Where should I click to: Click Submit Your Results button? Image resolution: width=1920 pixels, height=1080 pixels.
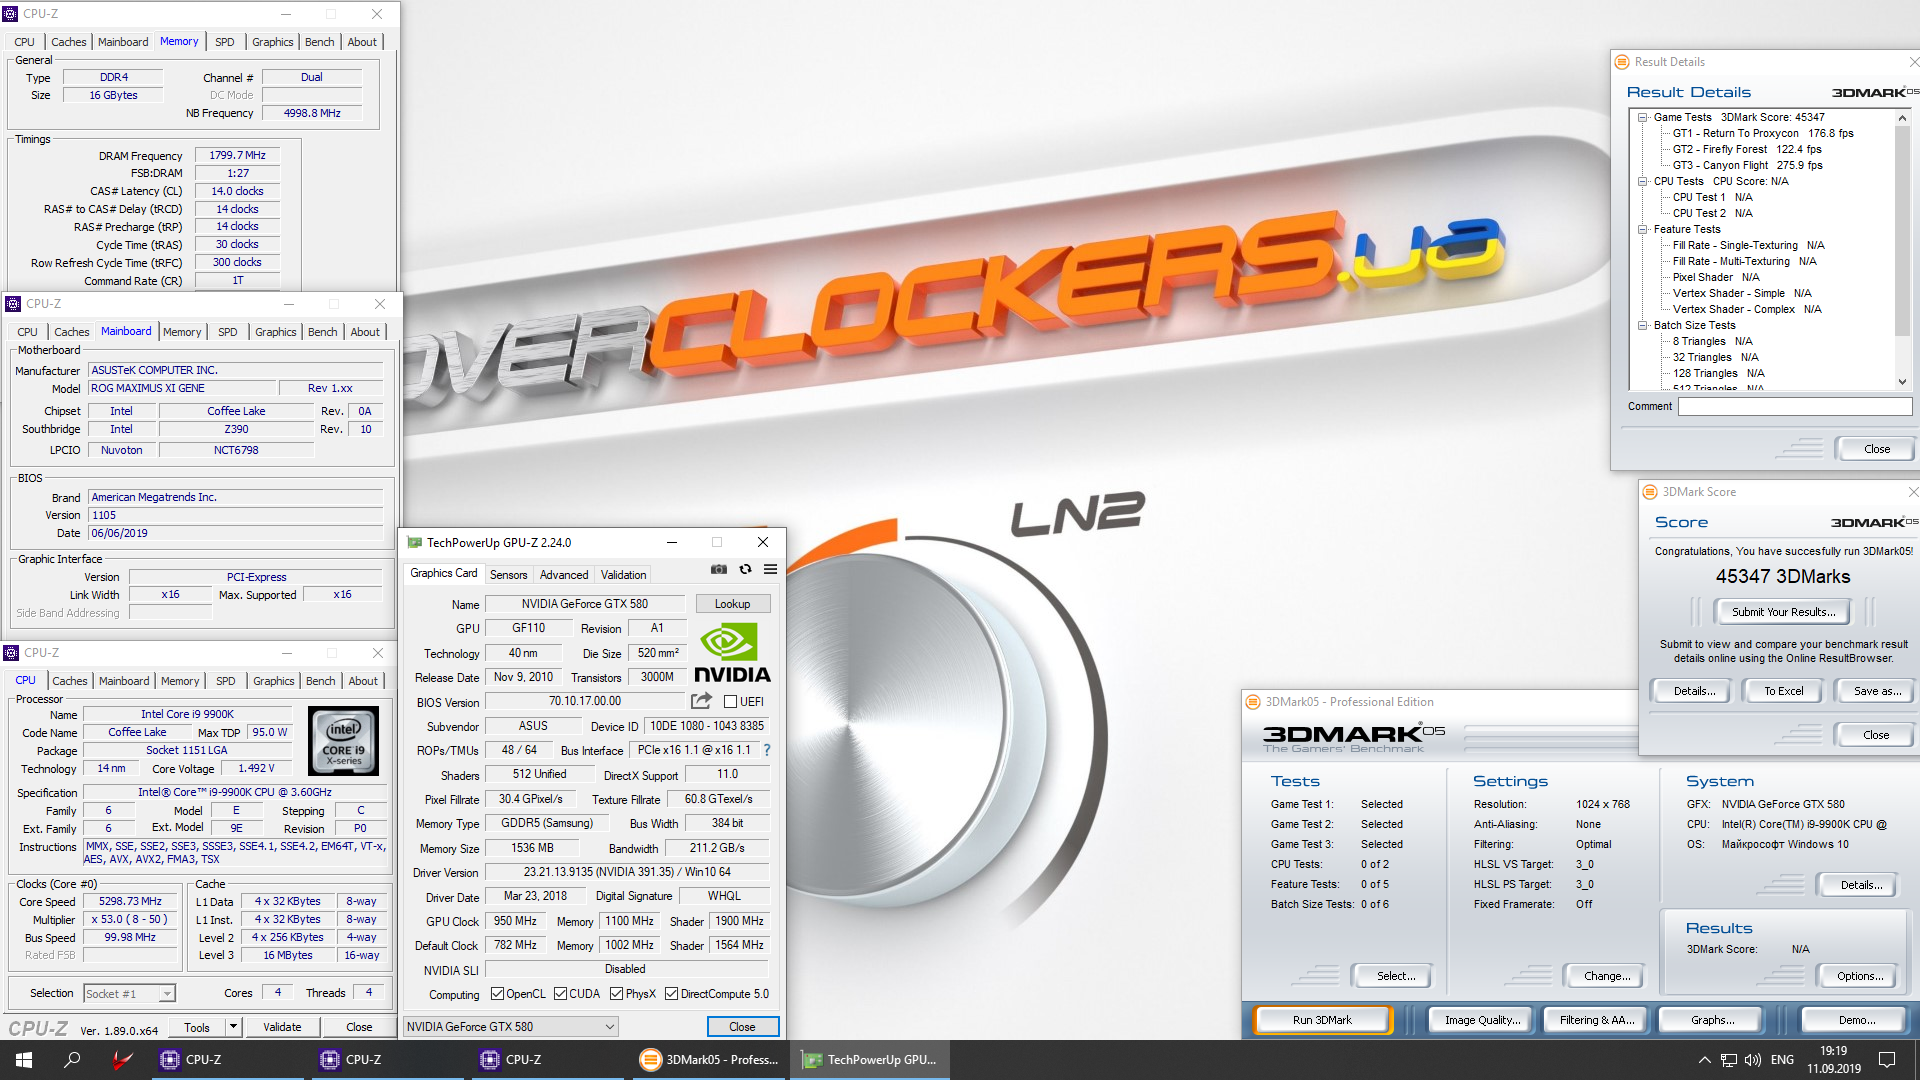point(1783,612)
